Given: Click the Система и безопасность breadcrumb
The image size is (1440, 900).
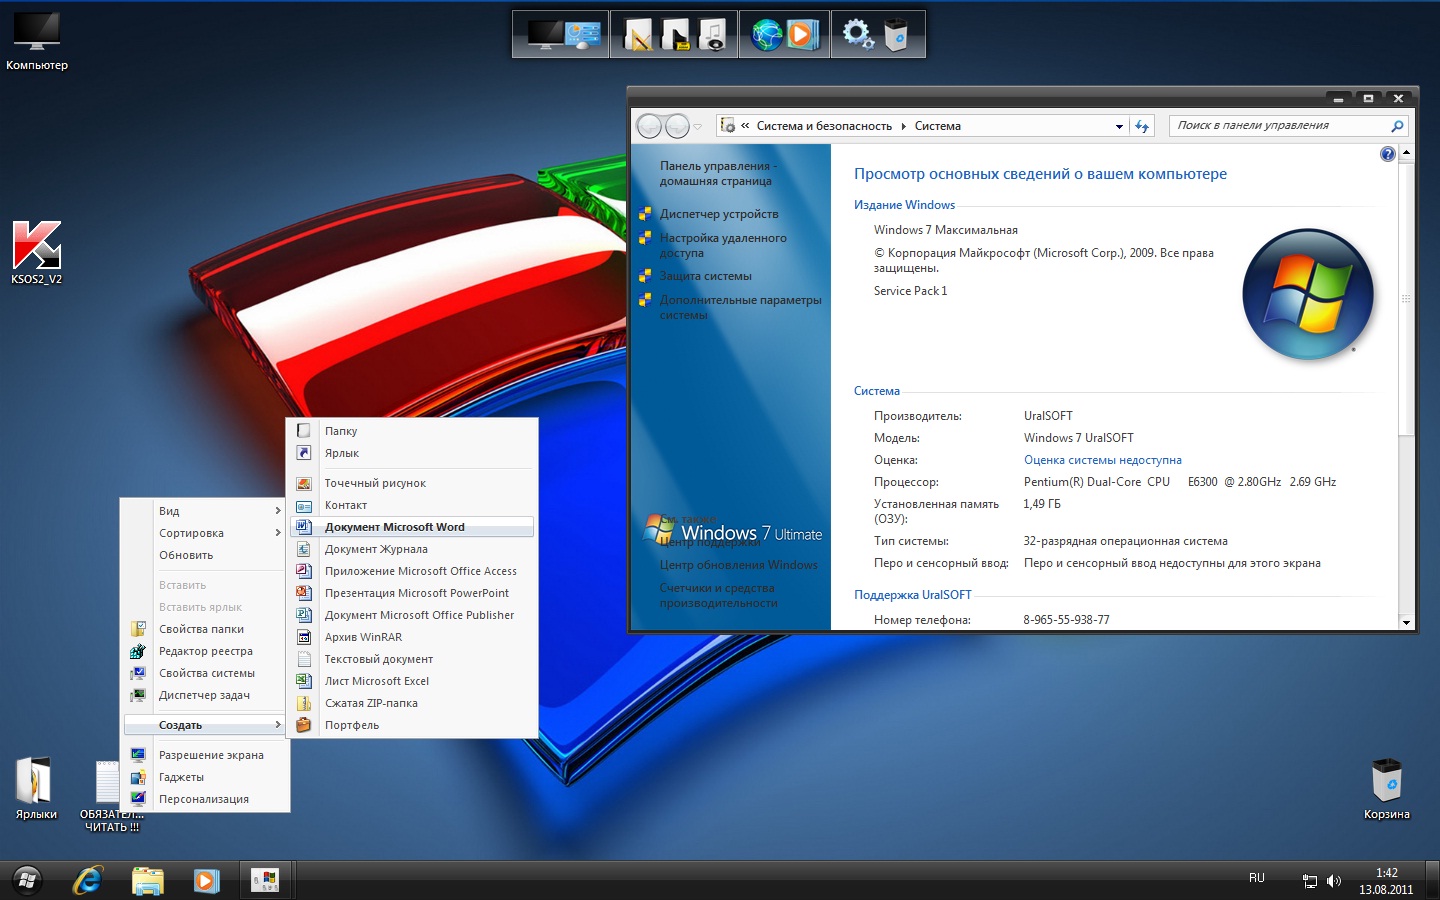Looking at the screenshot, I should click(x=824, y=126).
